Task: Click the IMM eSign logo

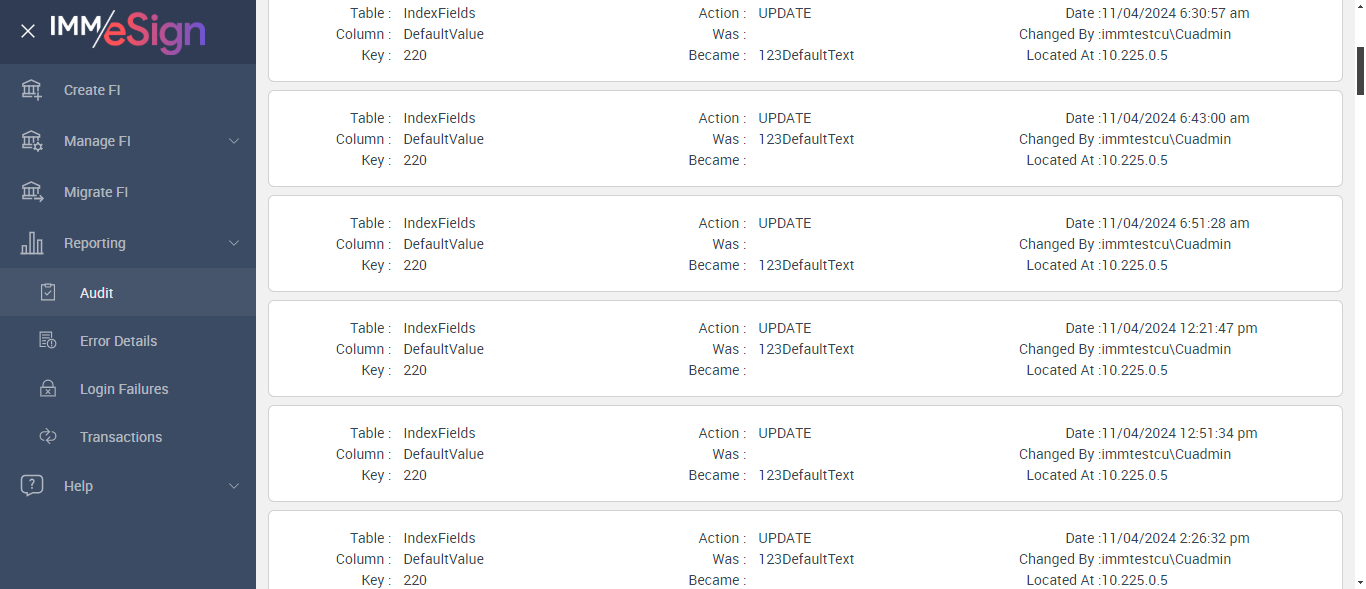Action: pyautogui.click(x=127, y=31)
